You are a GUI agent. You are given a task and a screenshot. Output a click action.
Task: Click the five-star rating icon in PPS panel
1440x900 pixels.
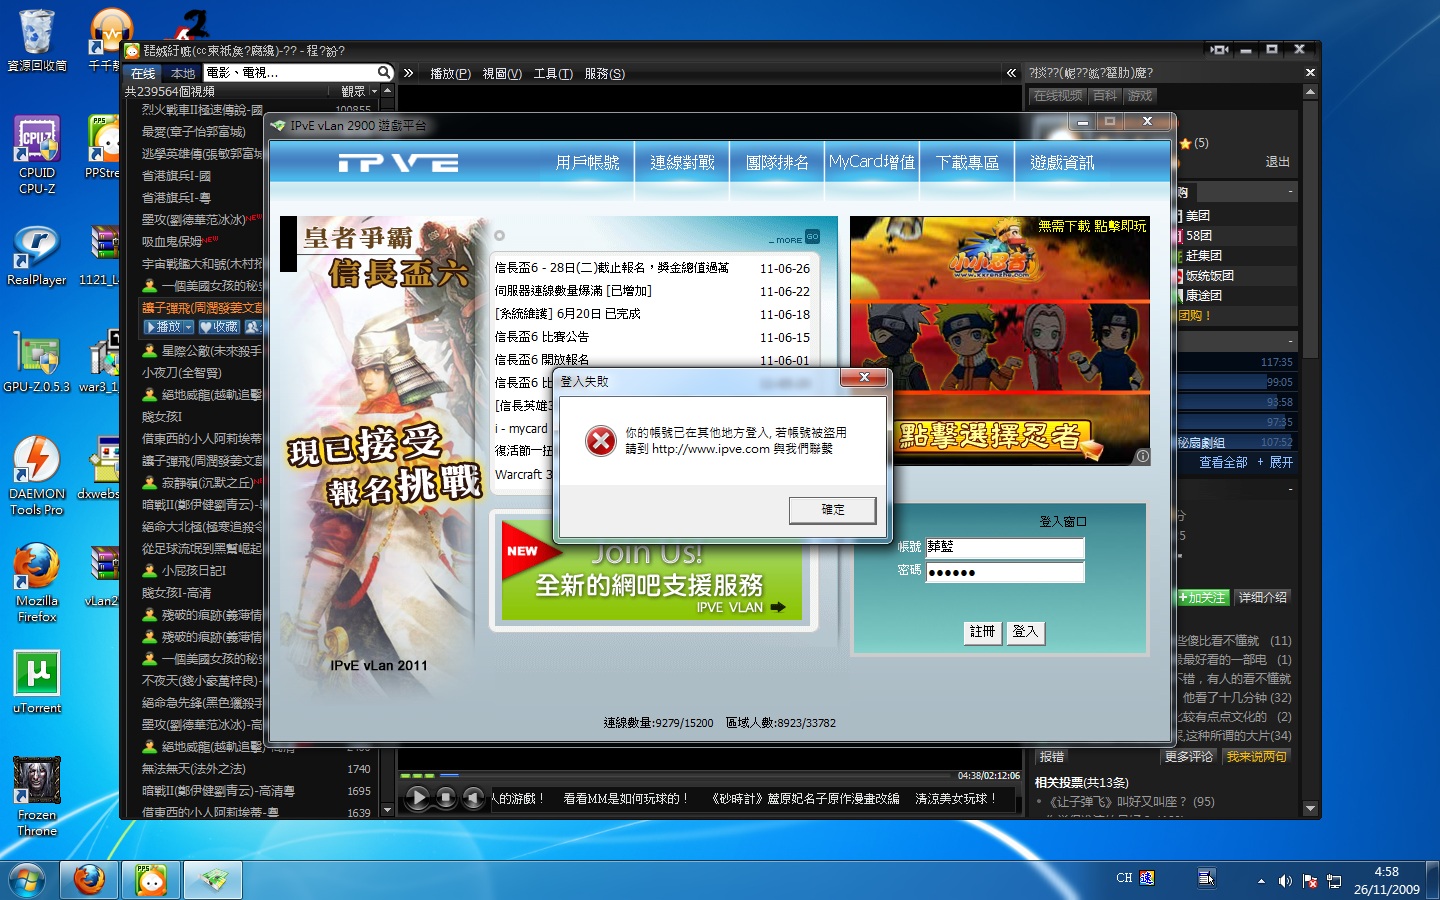1186,143
